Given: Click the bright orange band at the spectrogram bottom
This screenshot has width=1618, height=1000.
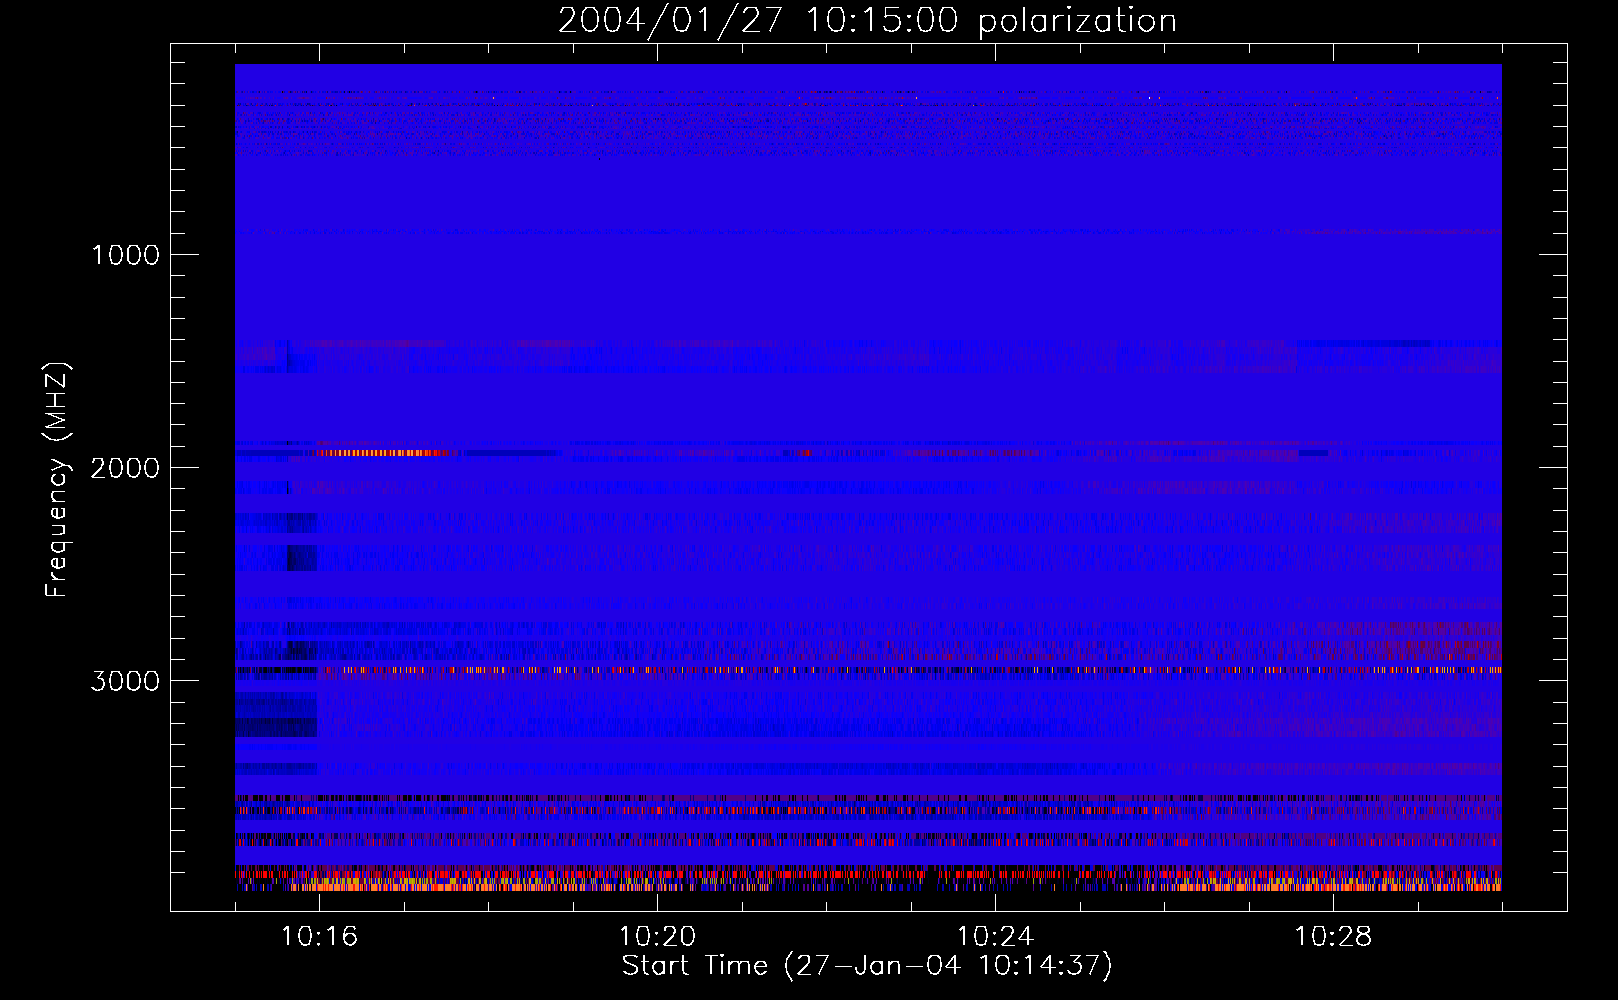Looking at the screenshot, I should (x=868, y=886).
